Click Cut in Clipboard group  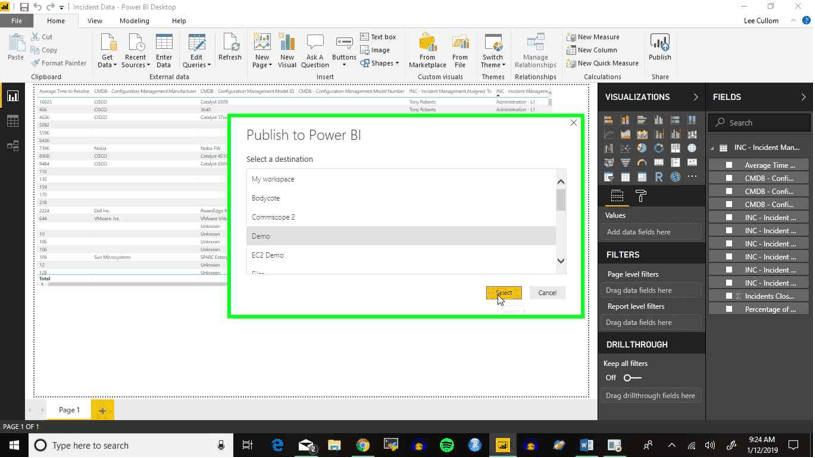pos(42,37)
